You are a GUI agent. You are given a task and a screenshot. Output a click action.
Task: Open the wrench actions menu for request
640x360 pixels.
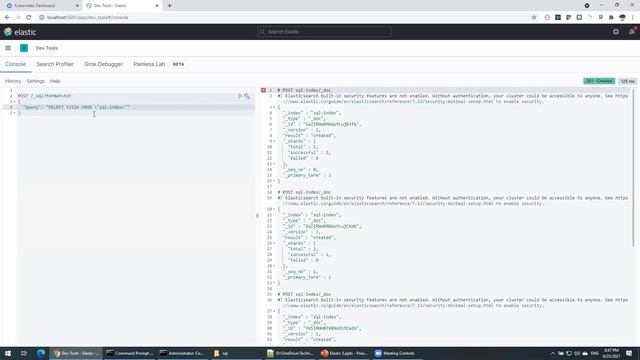247,96
